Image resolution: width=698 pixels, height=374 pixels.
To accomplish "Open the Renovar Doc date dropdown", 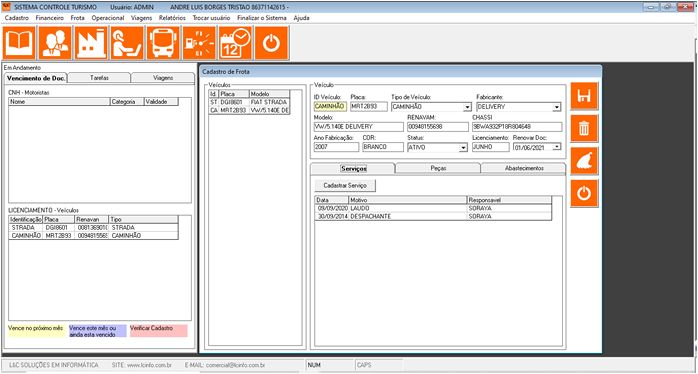I will click(557, 147).
